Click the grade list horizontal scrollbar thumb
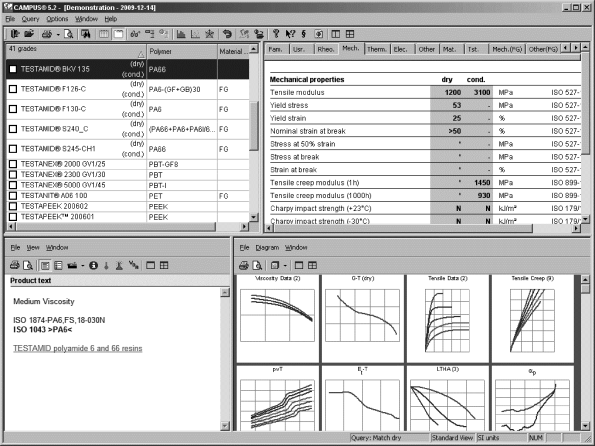 click(115, 227)
